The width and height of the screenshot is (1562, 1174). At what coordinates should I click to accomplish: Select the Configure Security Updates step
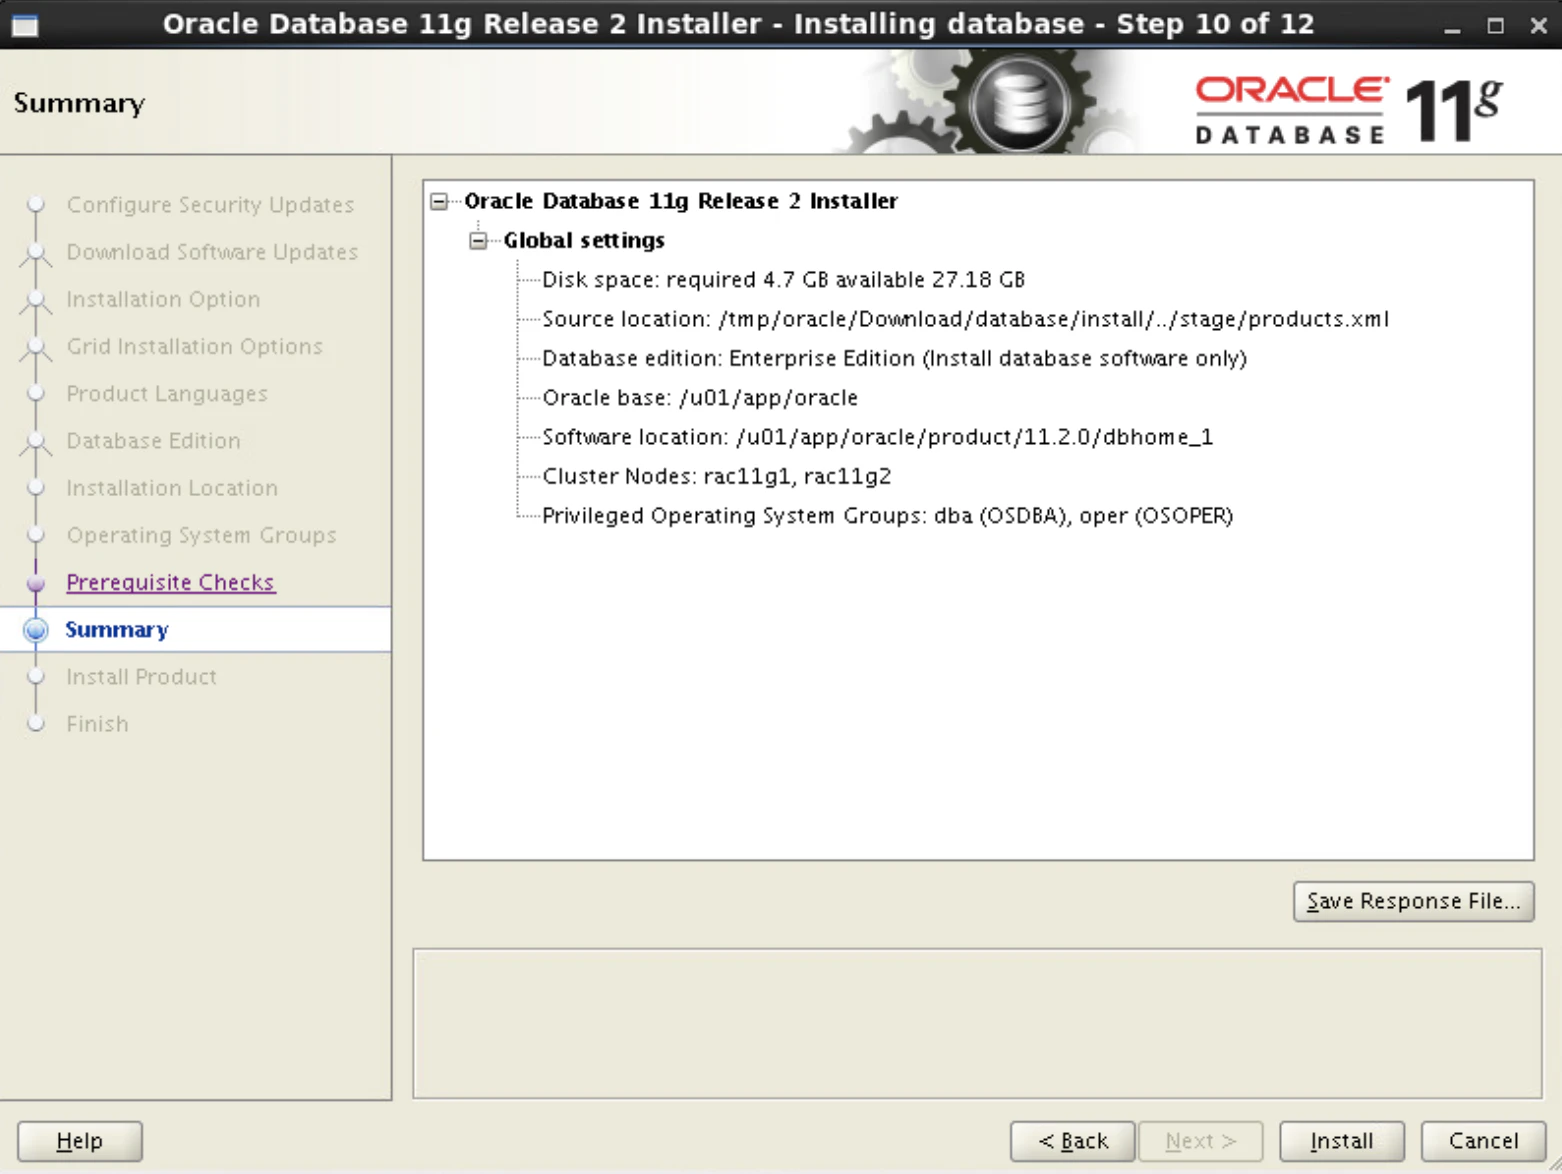210,205
